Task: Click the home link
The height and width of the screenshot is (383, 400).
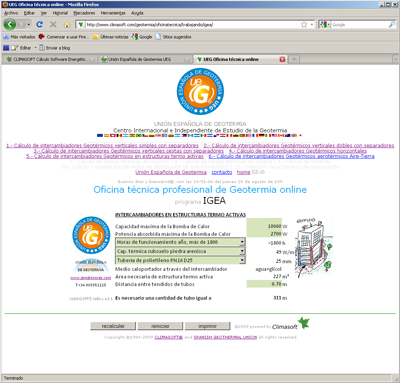Action: tap(243, 172)
